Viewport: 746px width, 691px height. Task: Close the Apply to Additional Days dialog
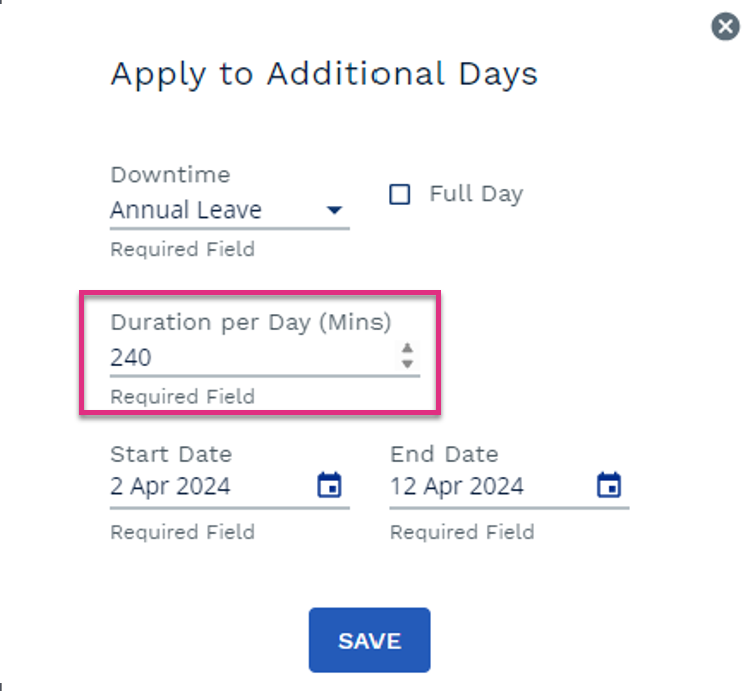(725, 27)
